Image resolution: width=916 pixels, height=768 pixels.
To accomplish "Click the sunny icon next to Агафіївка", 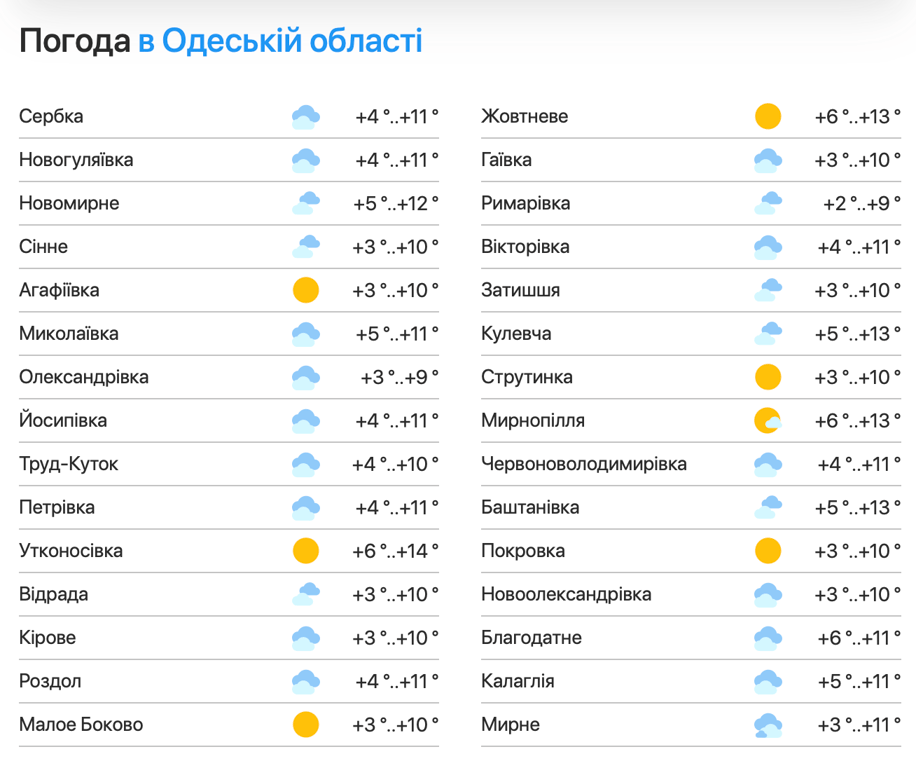I will click(305, 291).
